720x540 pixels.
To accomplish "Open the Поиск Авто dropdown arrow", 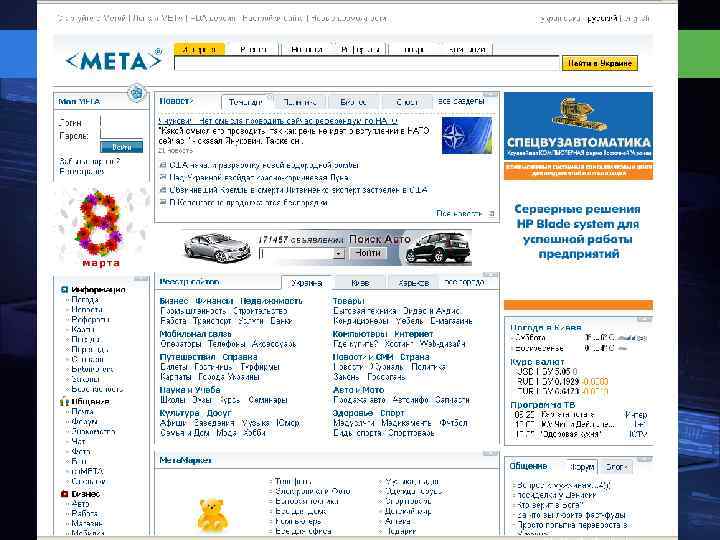I will click(339, 253).
